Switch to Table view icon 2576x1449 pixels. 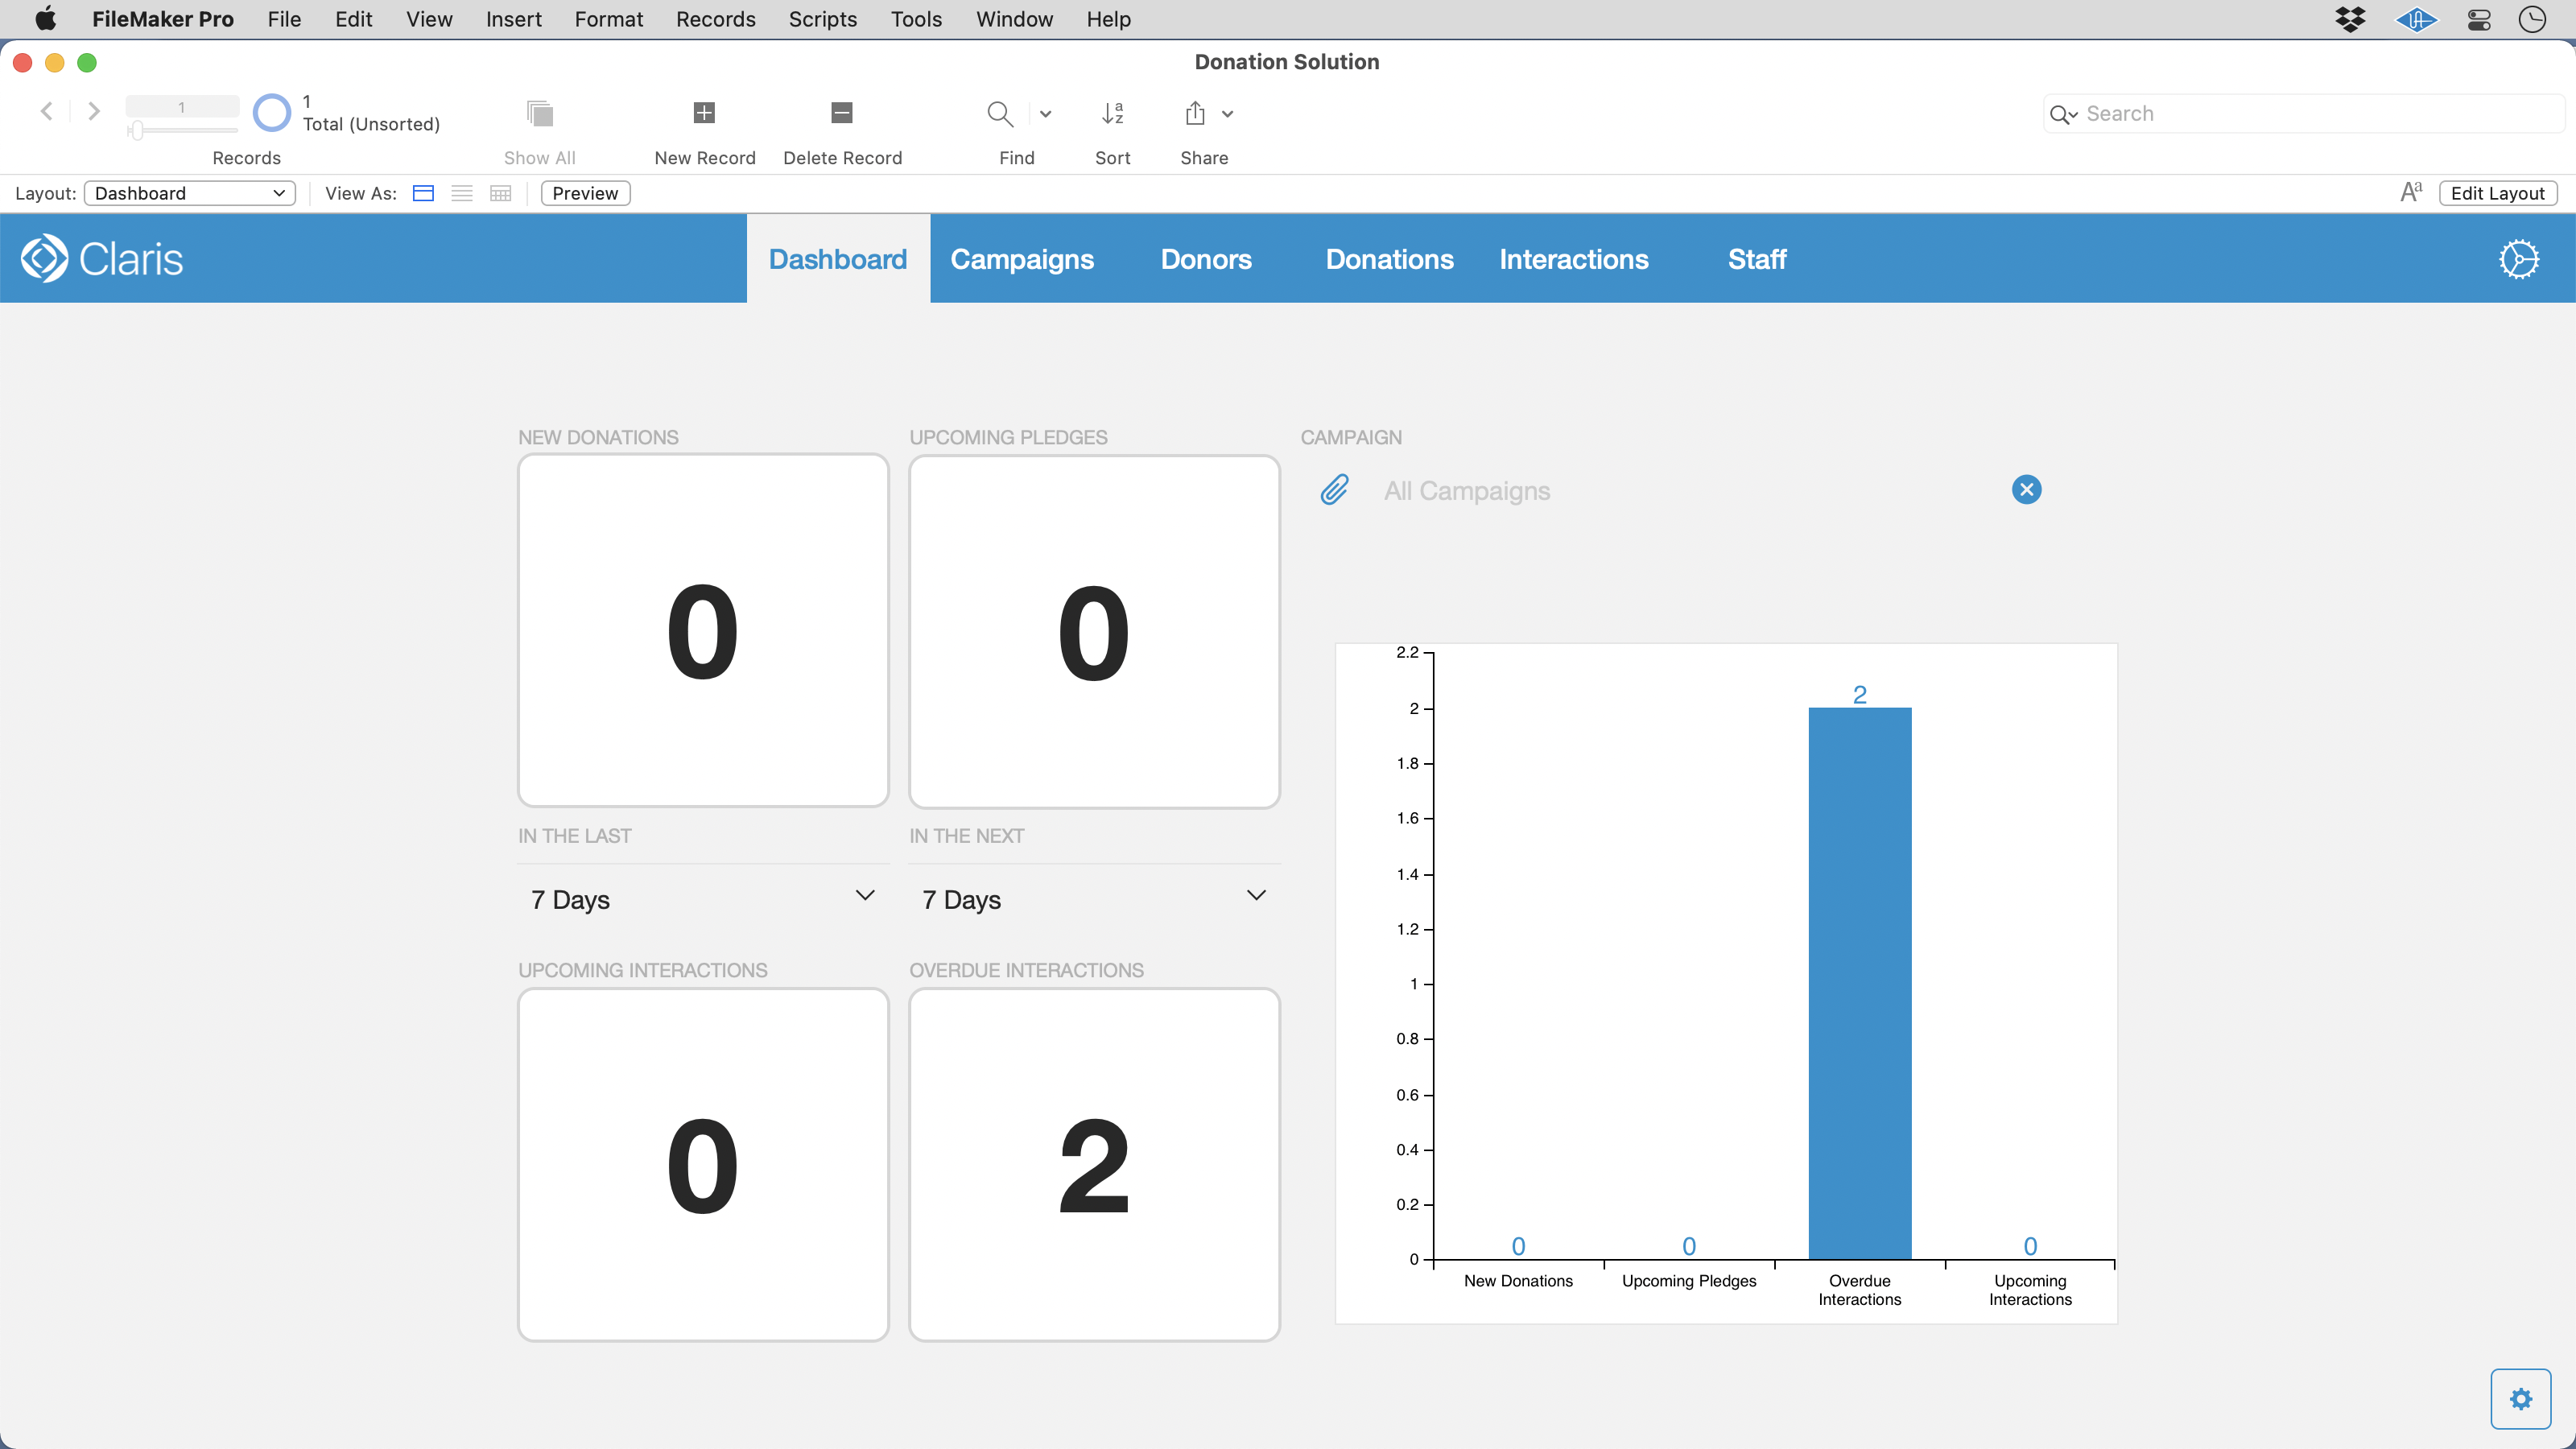[x=501, y=193]
